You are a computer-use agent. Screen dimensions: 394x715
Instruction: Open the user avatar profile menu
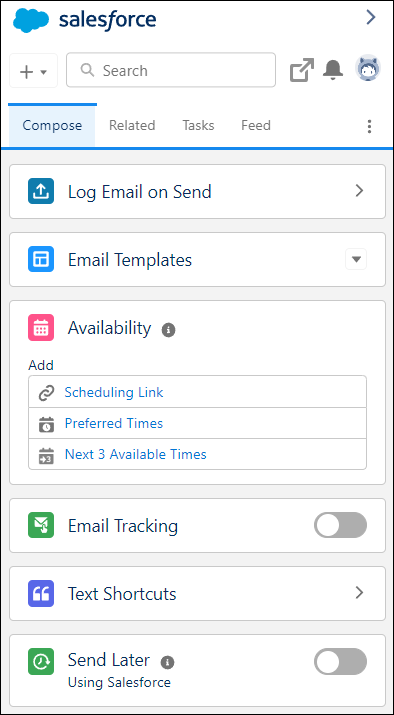click(368, 69)
